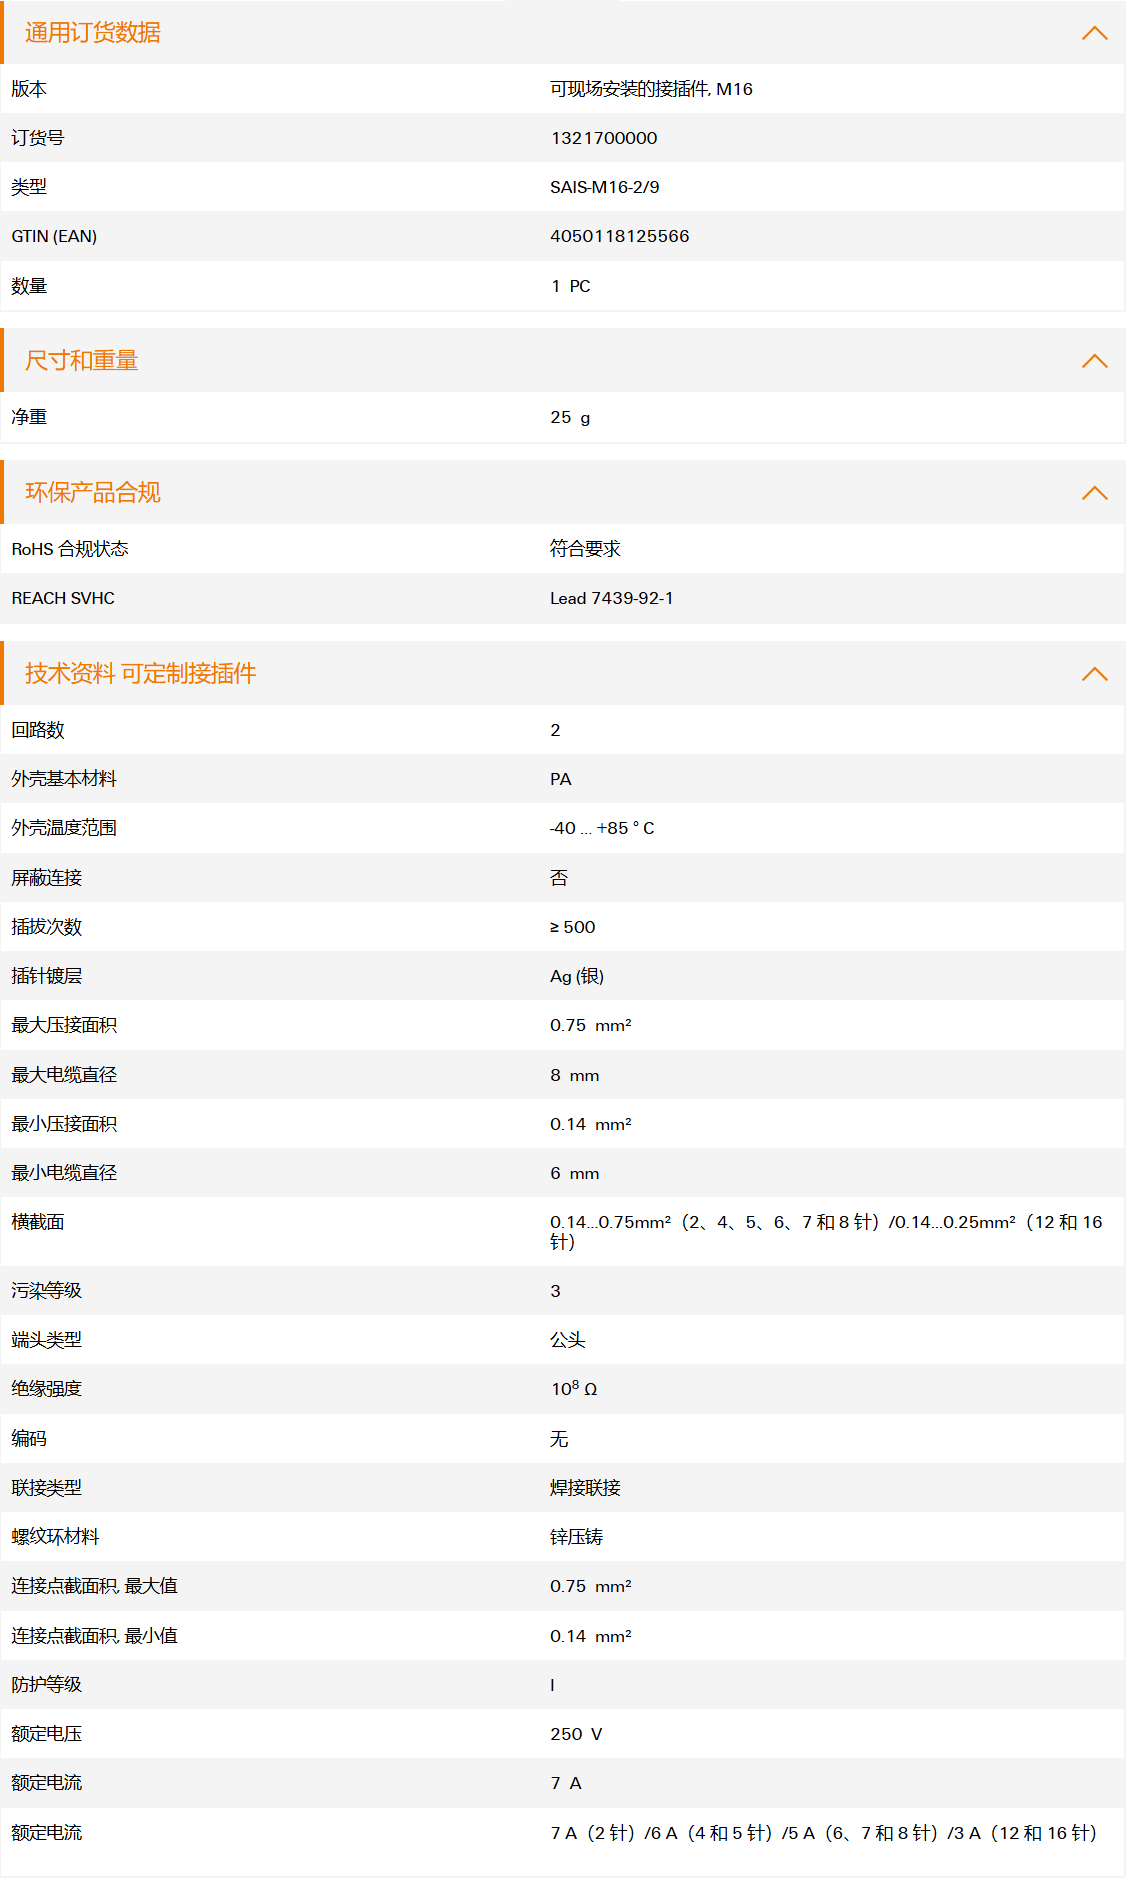Click the RoHS 合规状态 row label
This screenshot has height=1881, width=1127.
point(70,549)
